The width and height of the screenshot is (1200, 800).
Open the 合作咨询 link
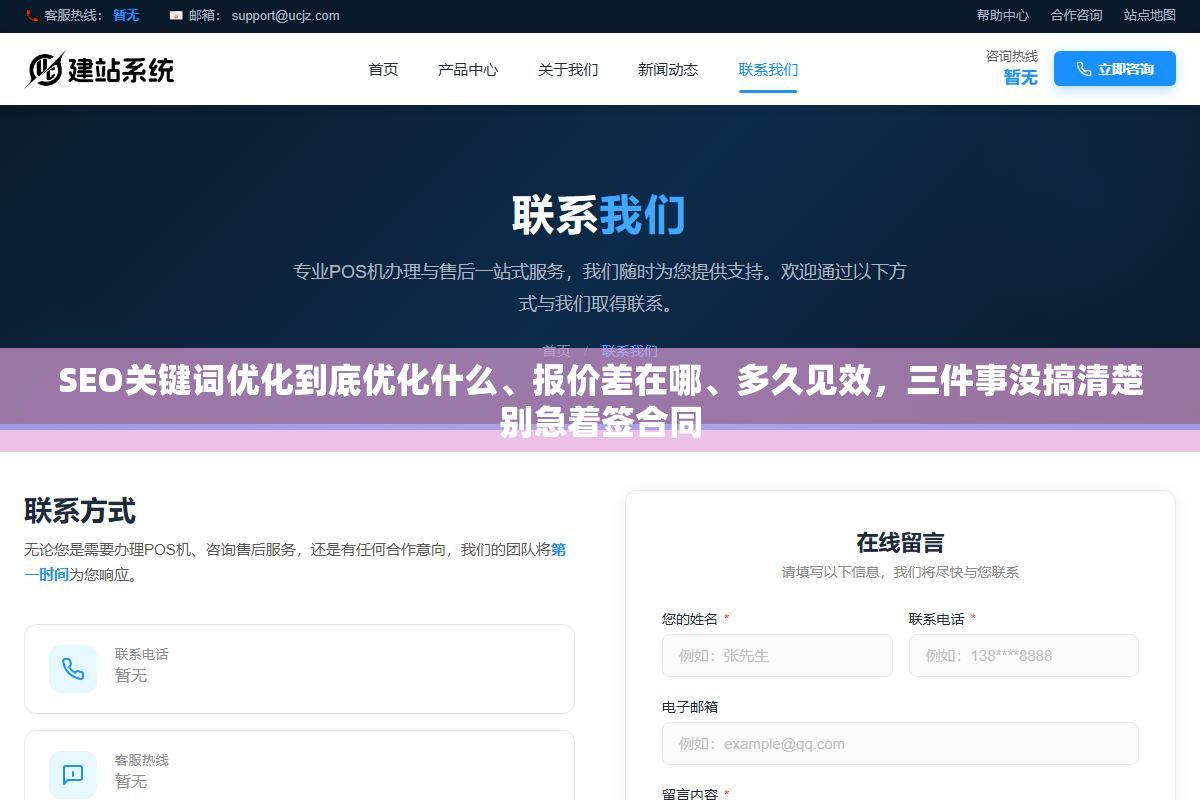pos(1076,15)
